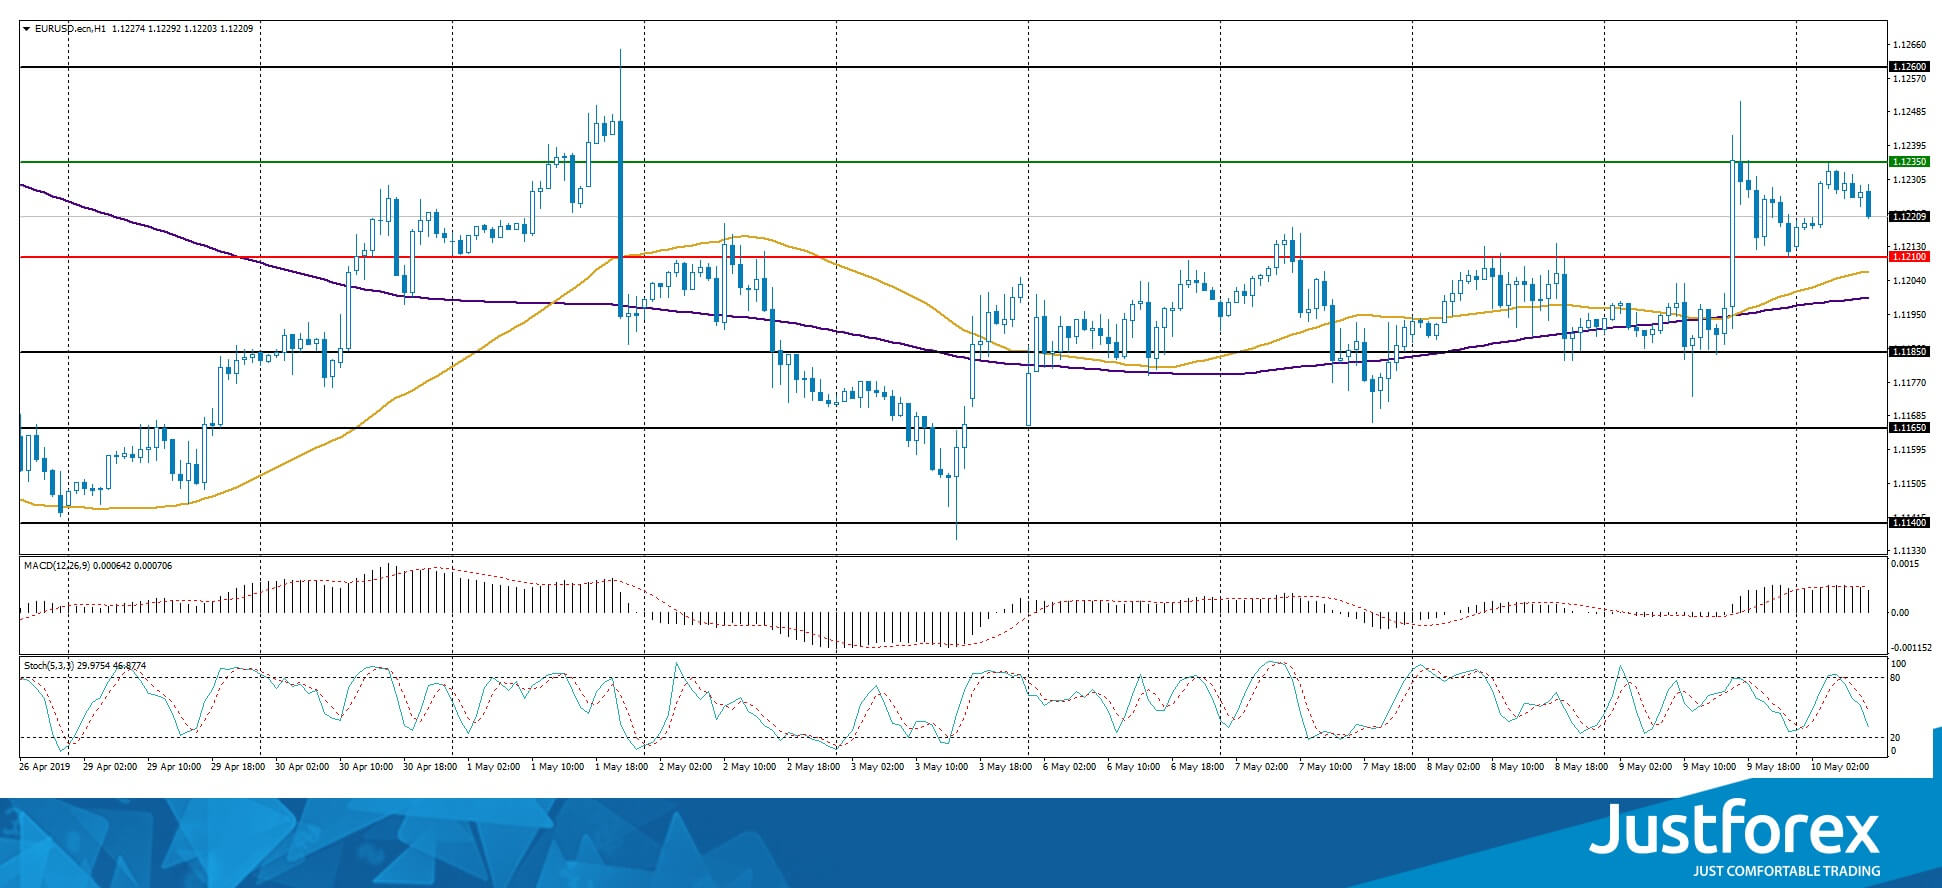Click the 1.11685 price axis value
1942x888 pixels.
1910,416
